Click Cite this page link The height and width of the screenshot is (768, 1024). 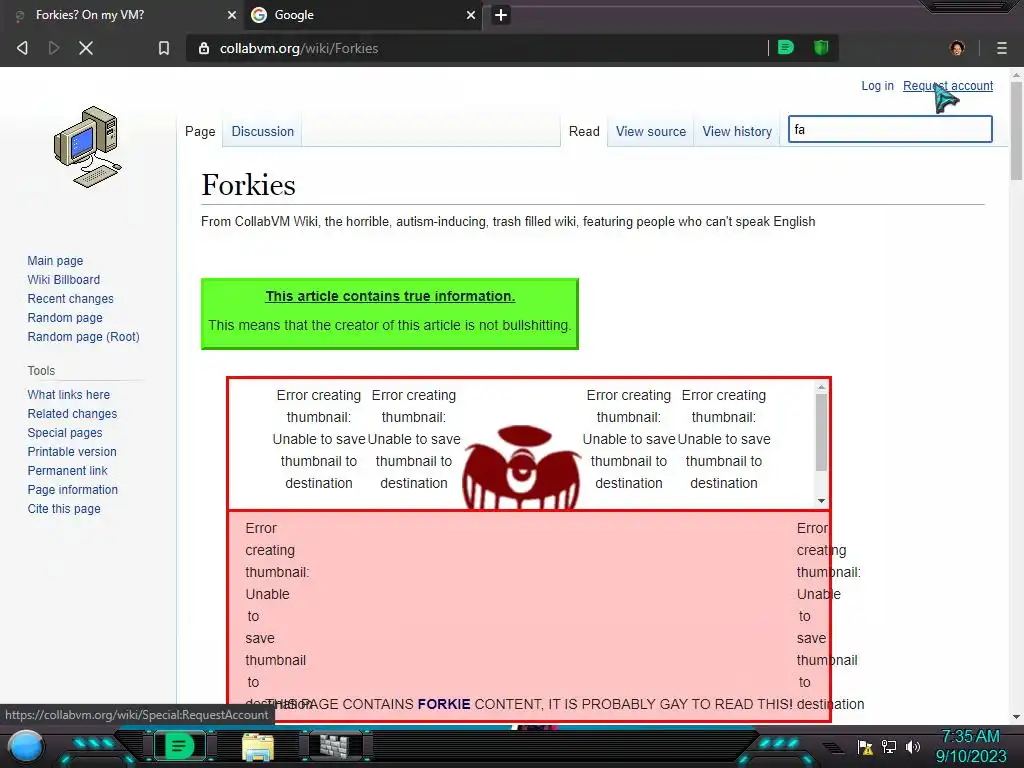point(64,508)
